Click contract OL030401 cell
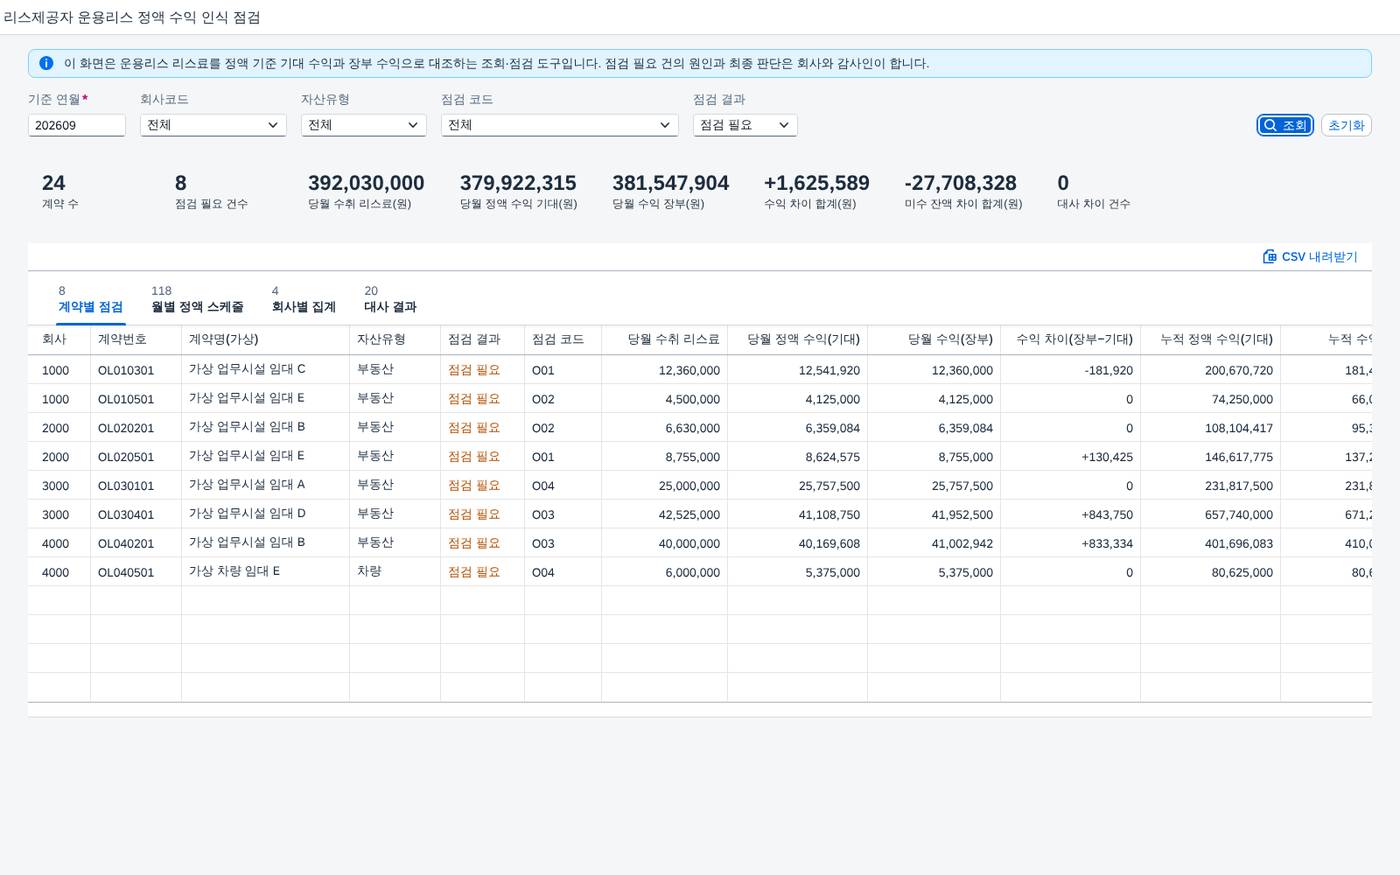The height and width of the screenshot is (875, 1400). [126, 515]
